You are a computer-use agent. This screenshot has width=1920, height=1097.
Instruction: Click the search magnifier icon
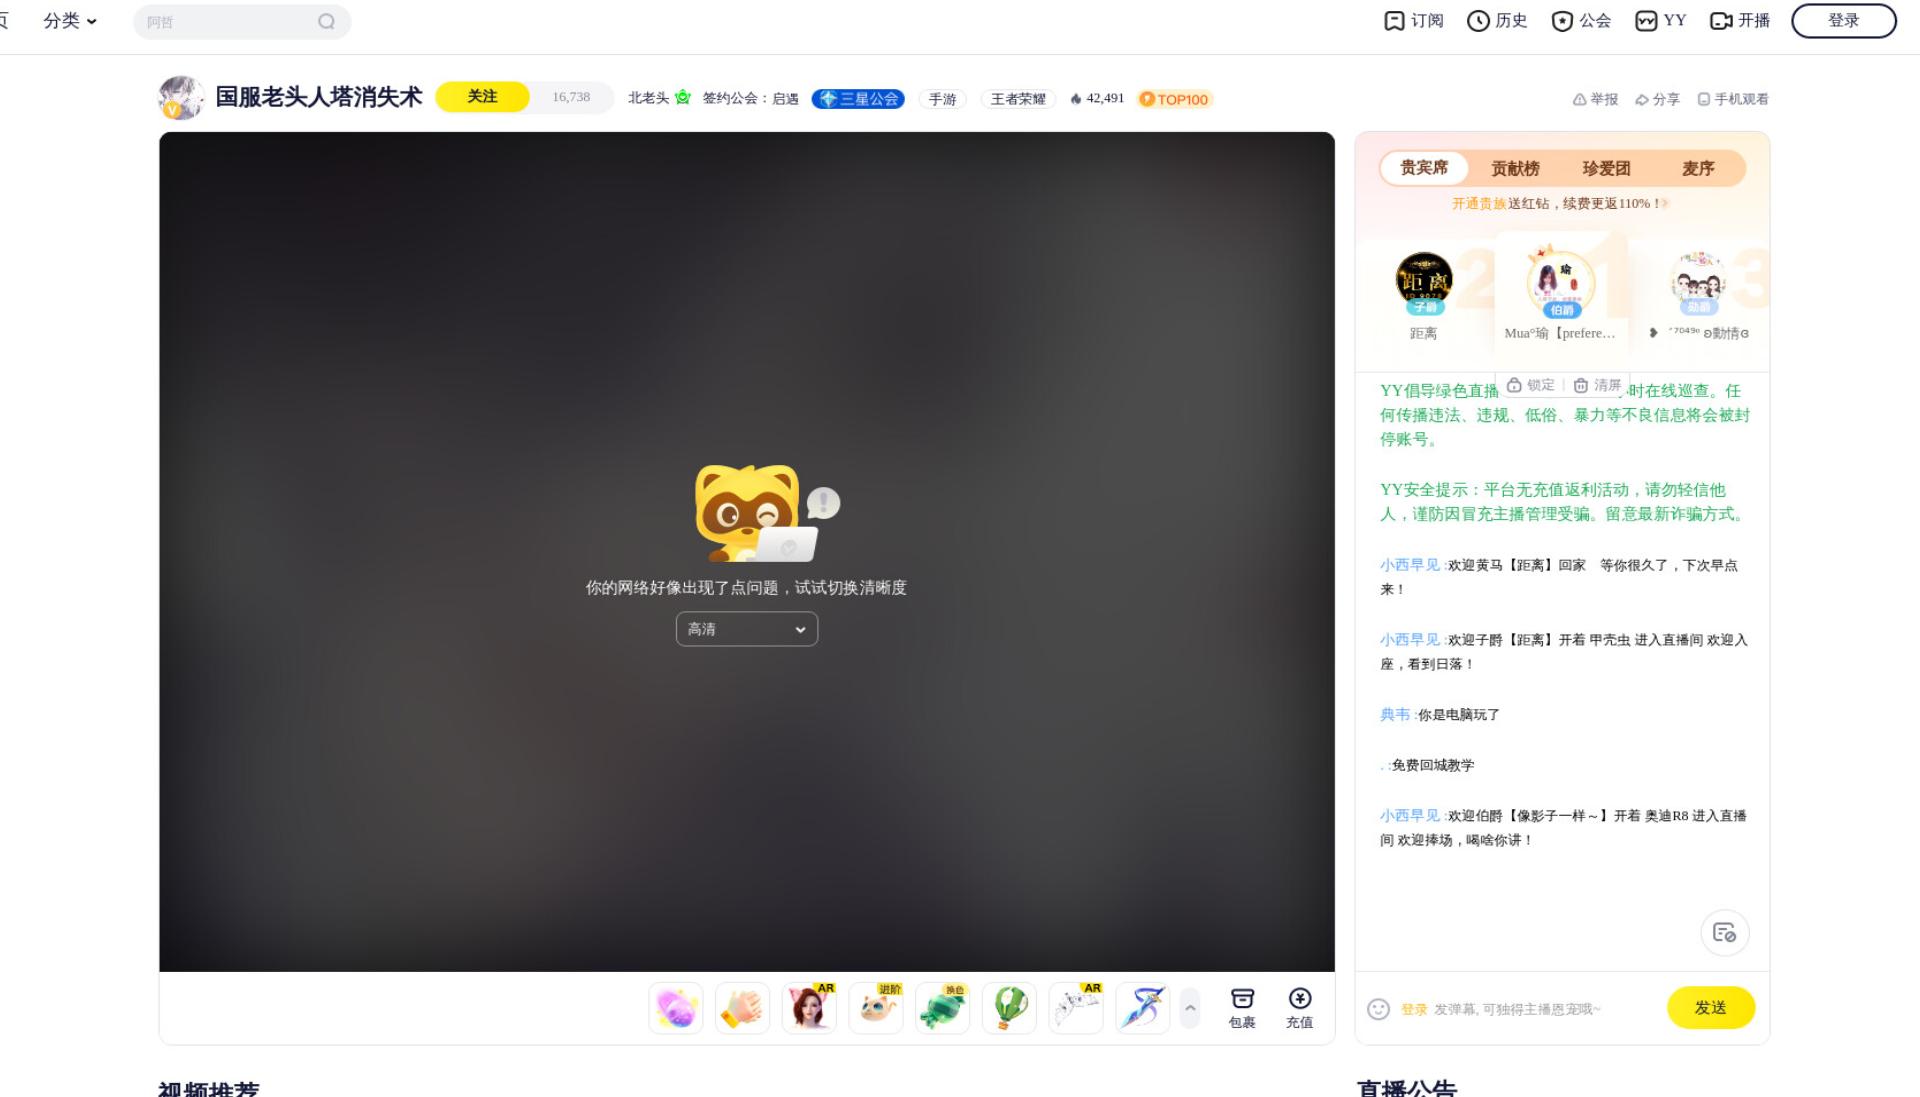[x=326, y=22]
